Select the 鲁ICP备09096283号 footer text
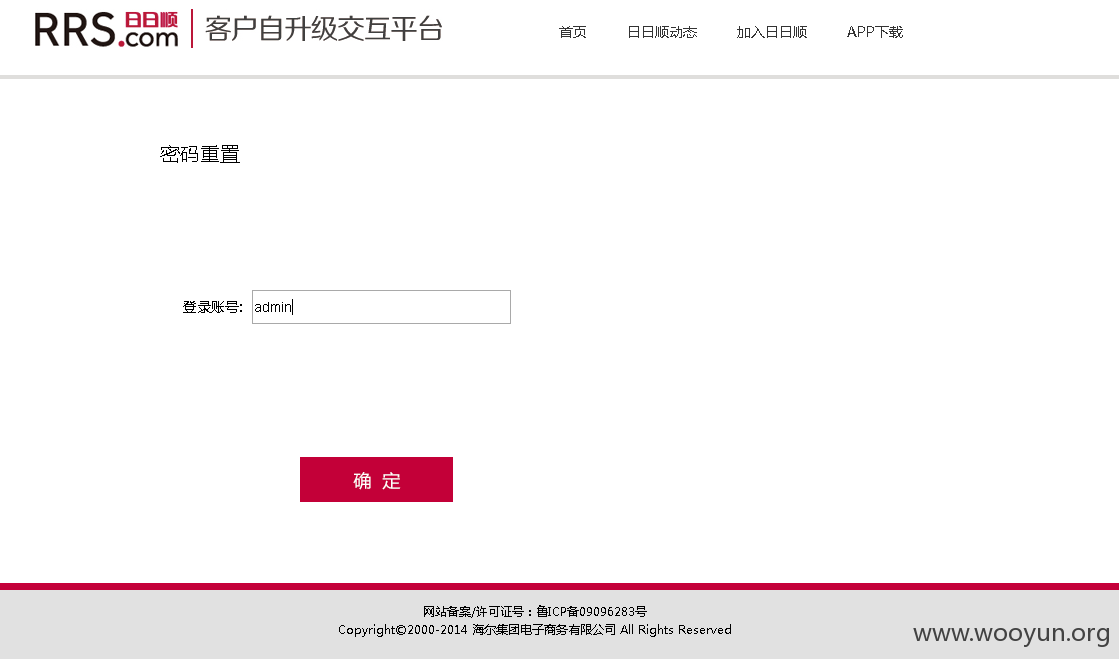Viewport: 1119px width, 662px height. point(592,611)
